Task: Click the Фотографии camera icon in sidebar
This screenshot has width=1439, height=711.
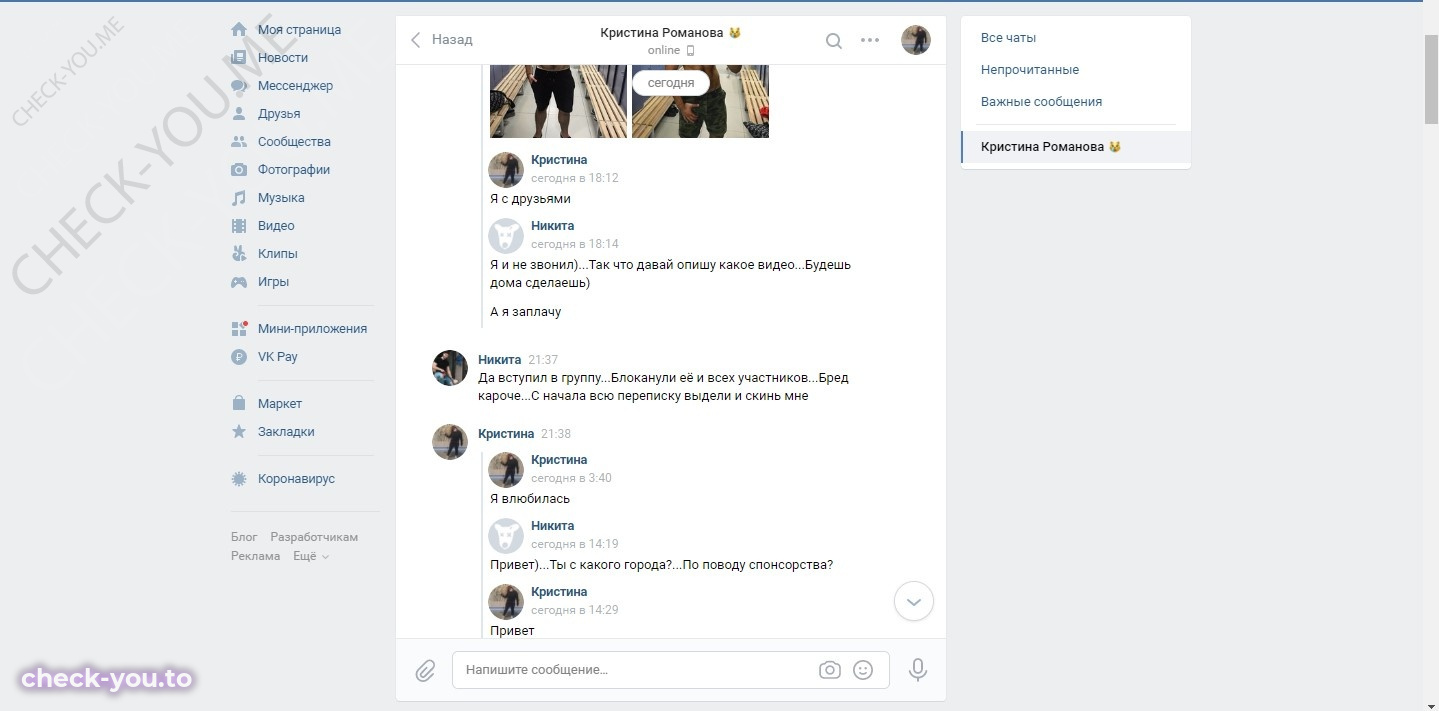Action: pos(239,170)
